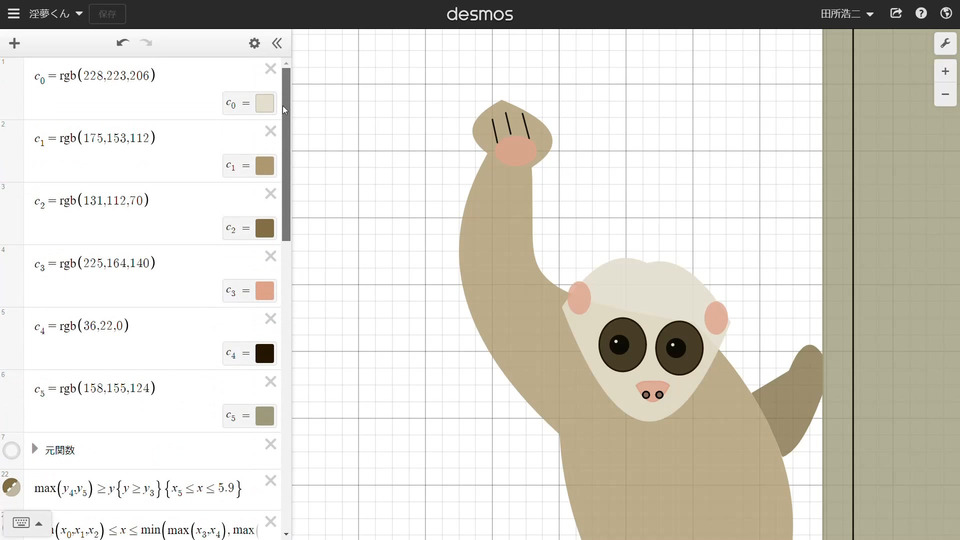Delete the max(y4,y5) inequality expression

pos(271,481)
